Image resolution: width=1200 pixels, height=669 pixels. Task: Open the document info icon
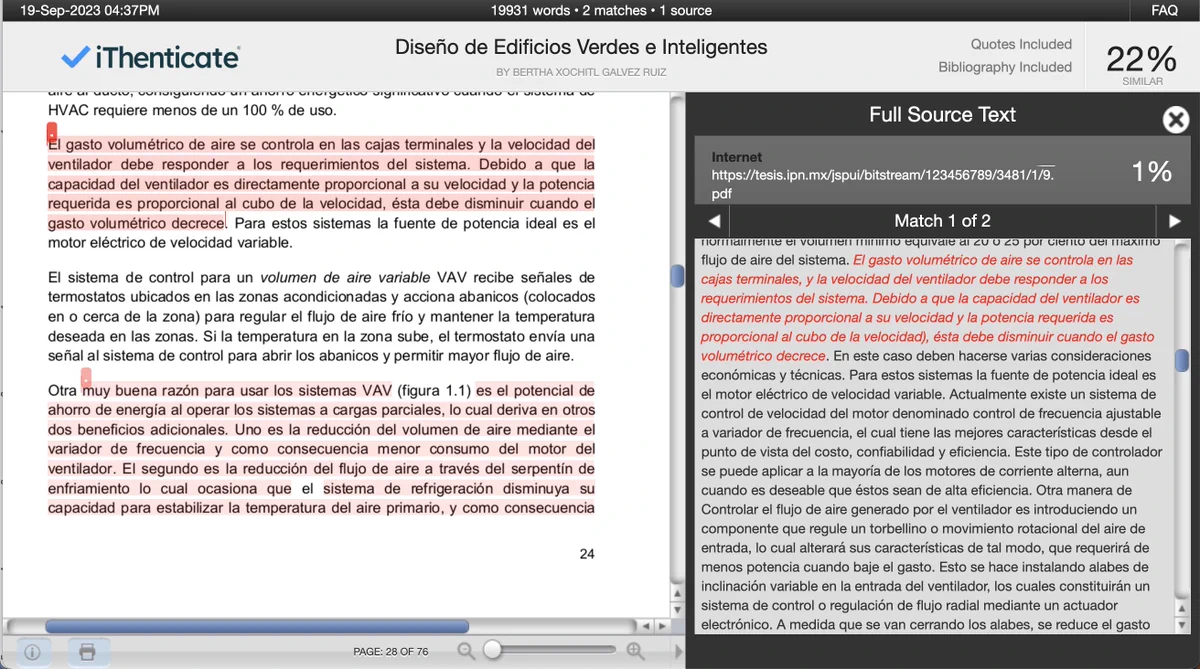click(x=32, y=652)
